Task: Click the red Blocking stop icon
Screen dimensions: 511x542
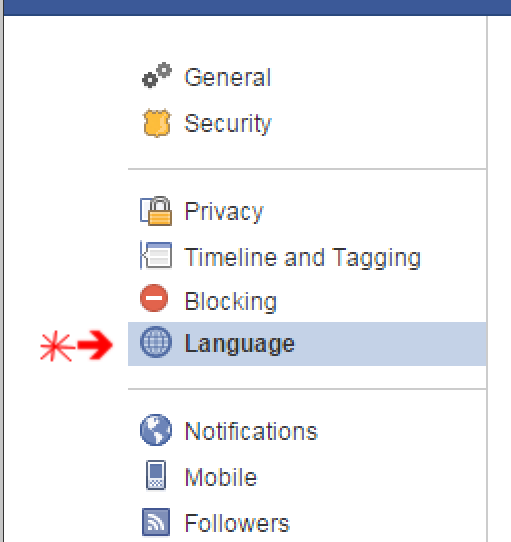Action: (154, 298)
